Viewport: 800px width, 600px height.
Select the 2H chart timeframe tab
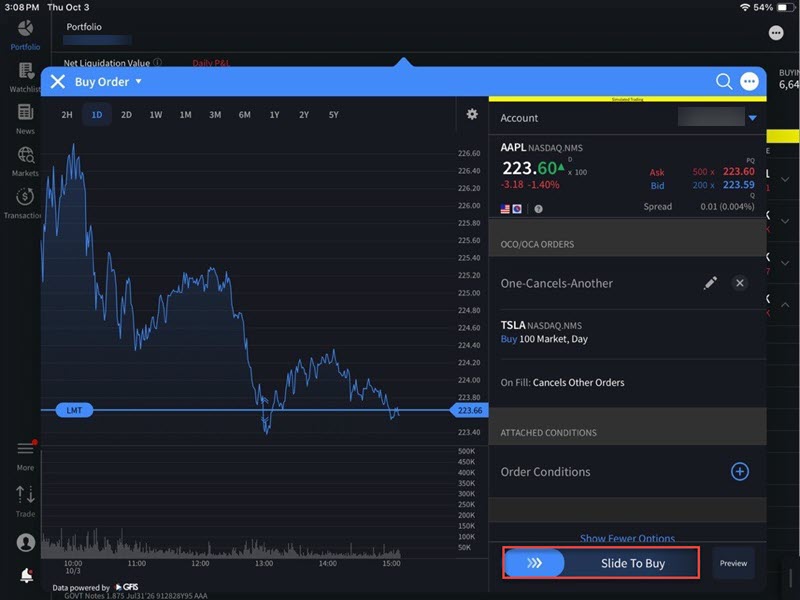pyautogui.click(x=66, y=114)
